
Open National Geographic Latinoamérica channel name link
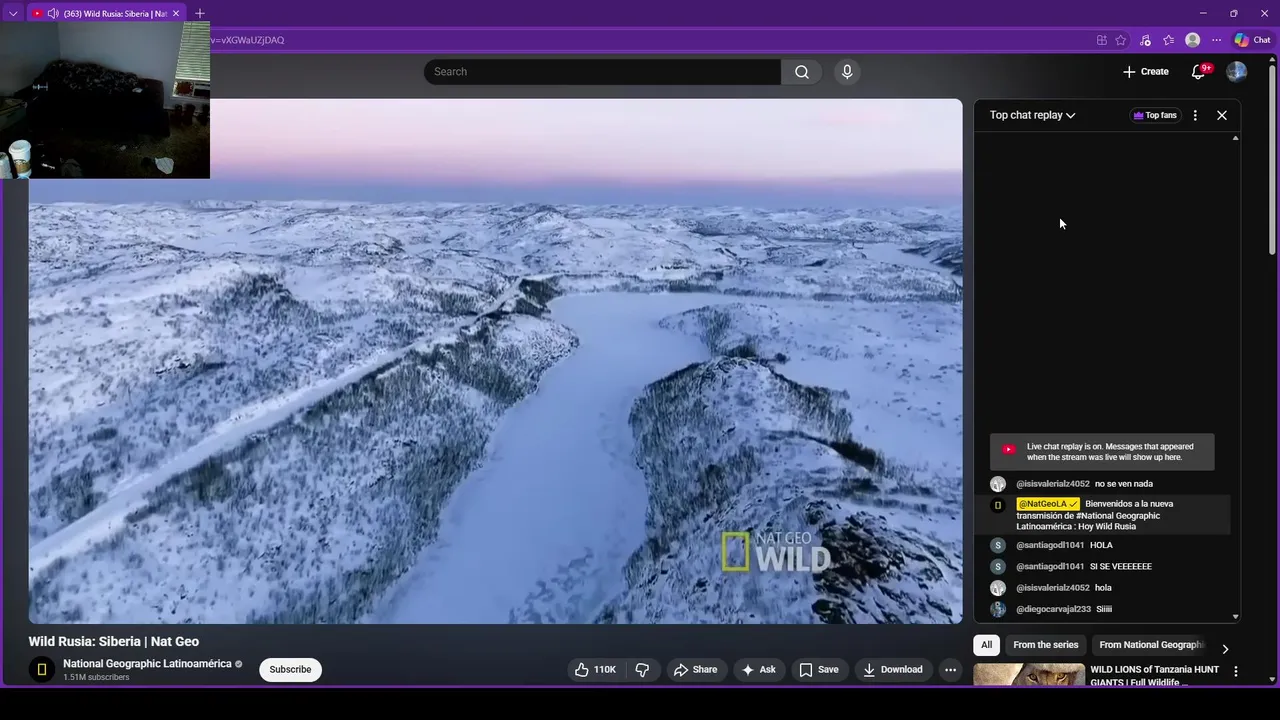(147, 664)
